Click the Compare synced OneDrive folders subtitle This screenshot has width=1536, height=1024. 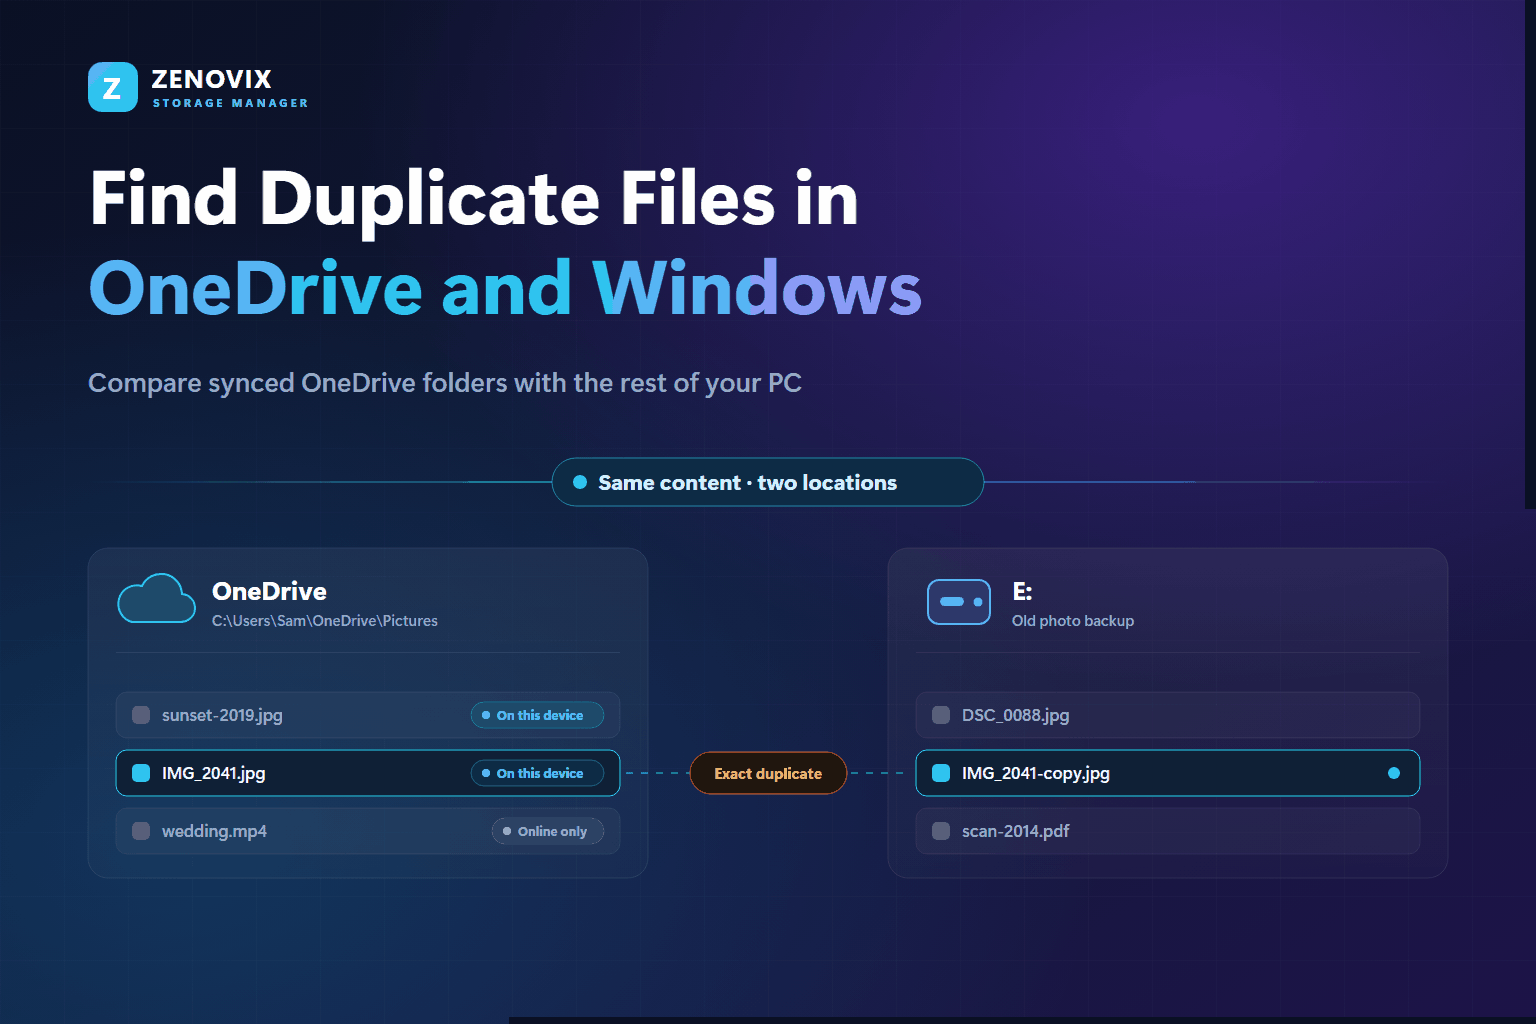445,383
